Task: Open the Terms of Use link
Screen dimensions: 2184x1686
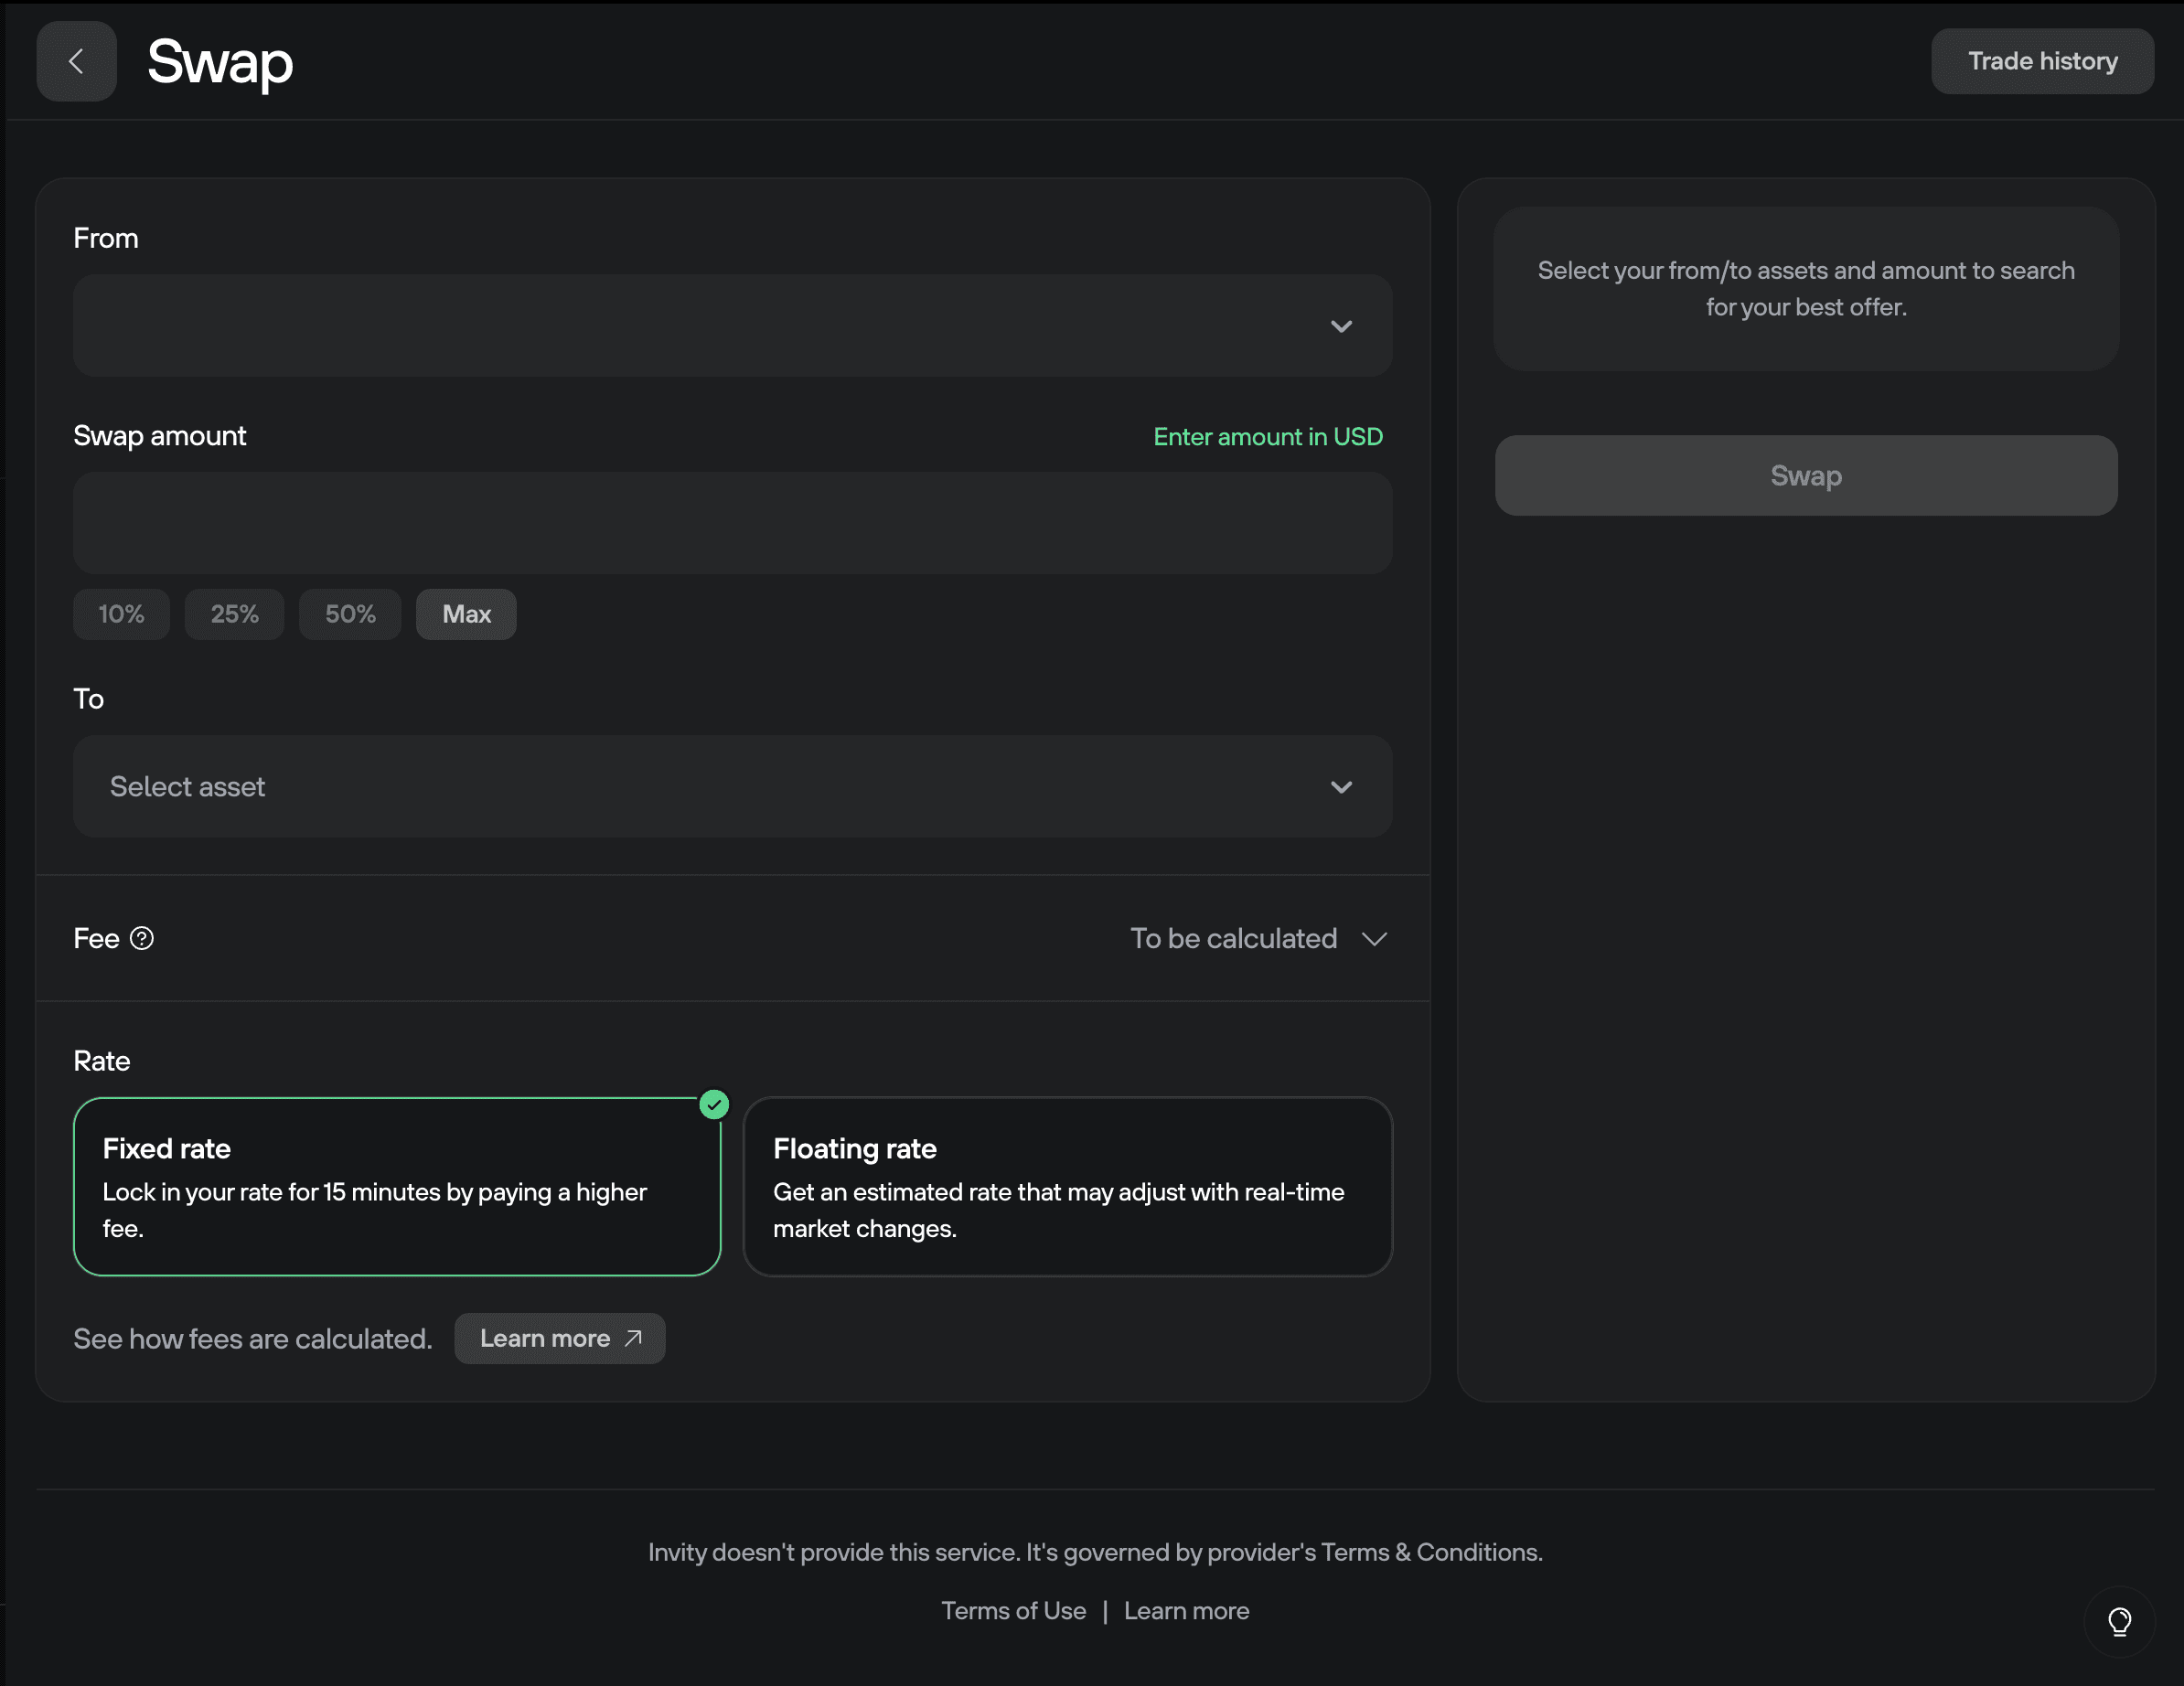Action: click(x=1013, y=1611)
